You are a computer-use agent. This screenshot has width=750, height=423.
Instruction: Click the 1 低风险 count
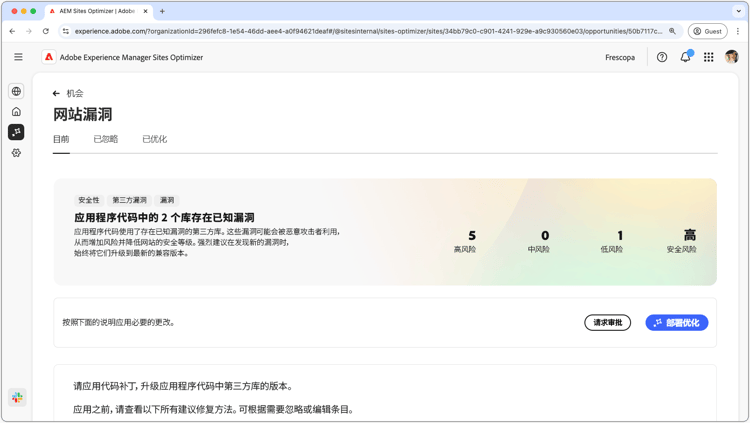[613, 241]
